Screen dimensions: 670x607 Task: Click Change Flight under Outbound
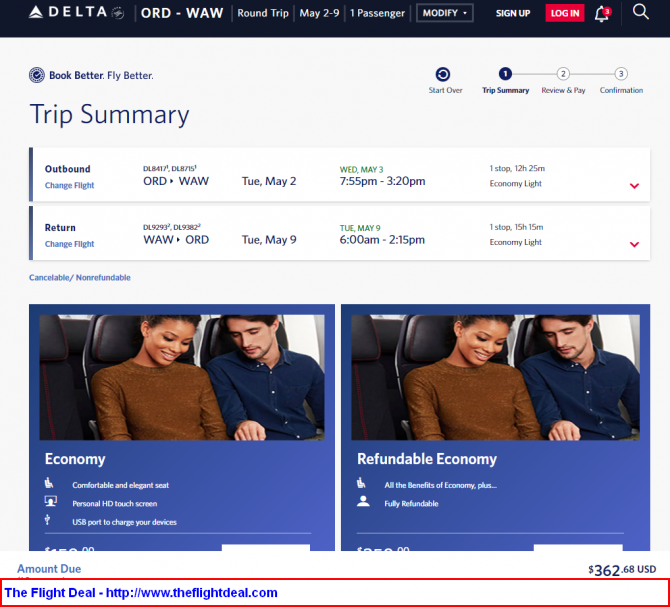point(69,185)
